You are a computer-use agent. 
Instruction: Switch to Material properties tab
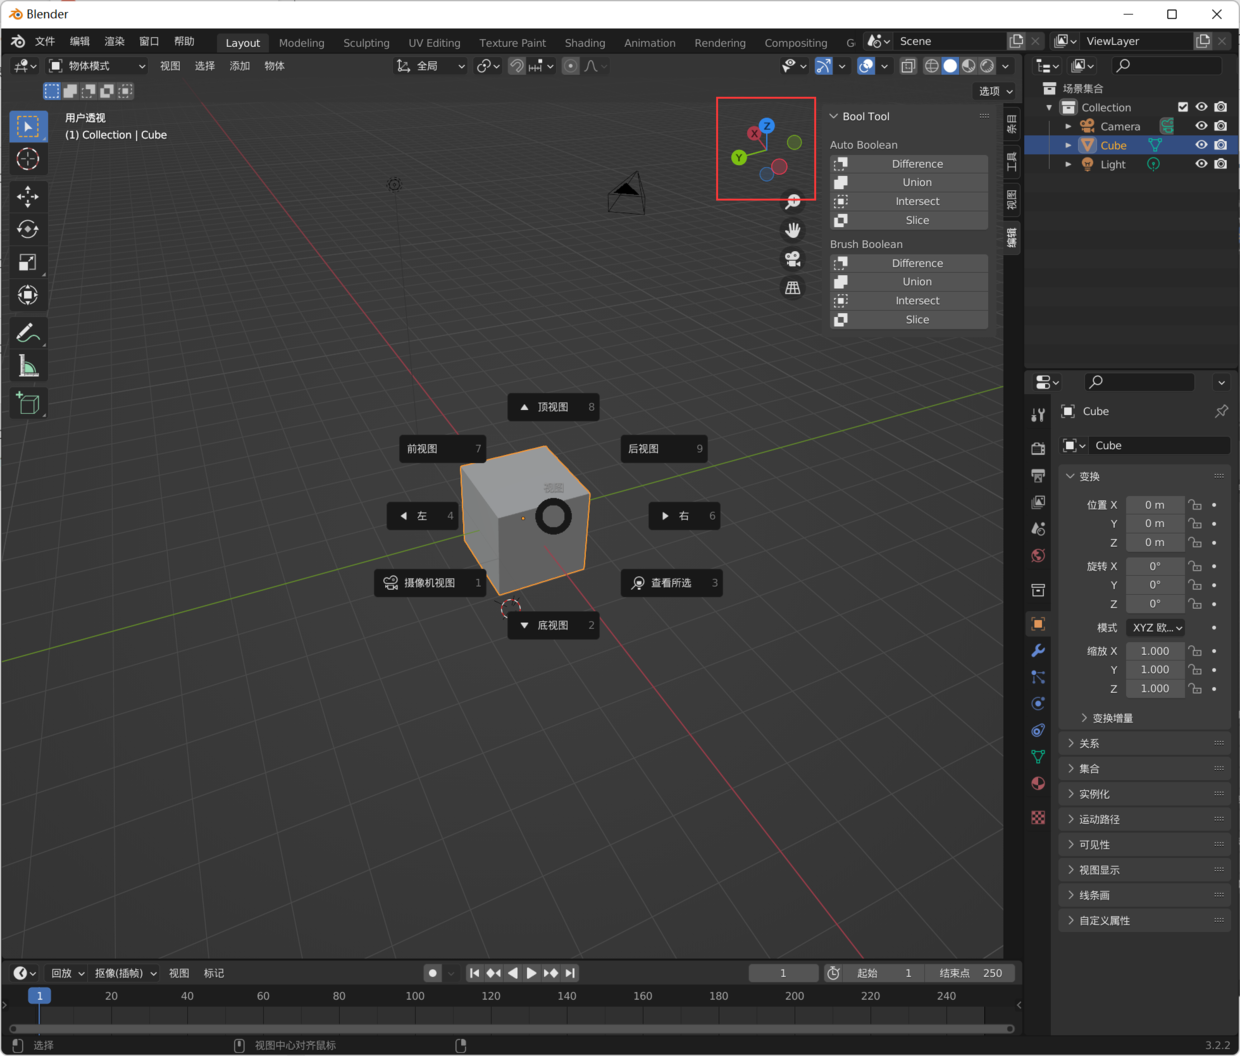tap(1038, 783)
